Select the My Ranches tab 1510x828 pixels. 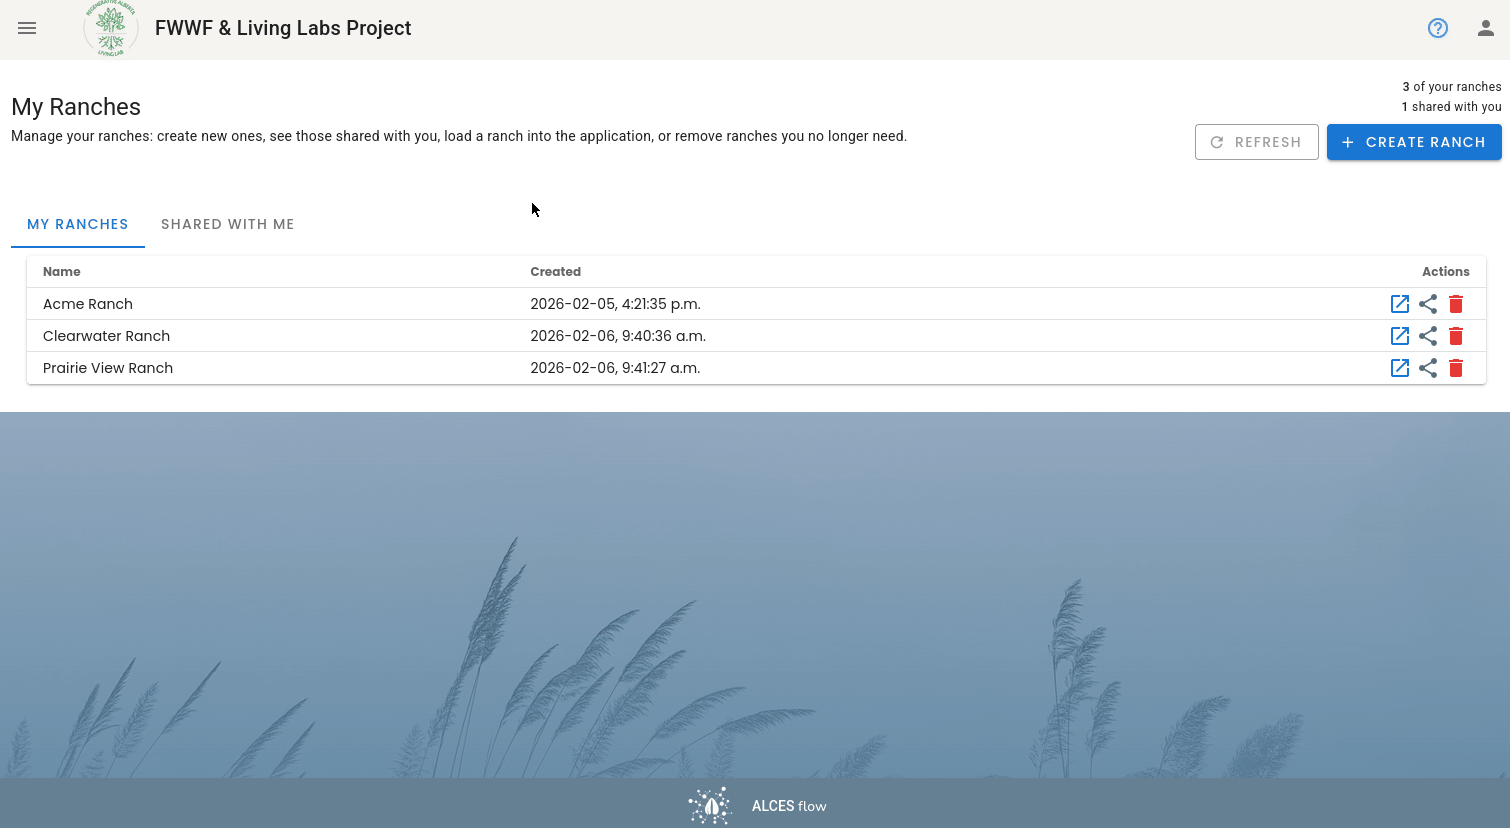pos(78,224)
